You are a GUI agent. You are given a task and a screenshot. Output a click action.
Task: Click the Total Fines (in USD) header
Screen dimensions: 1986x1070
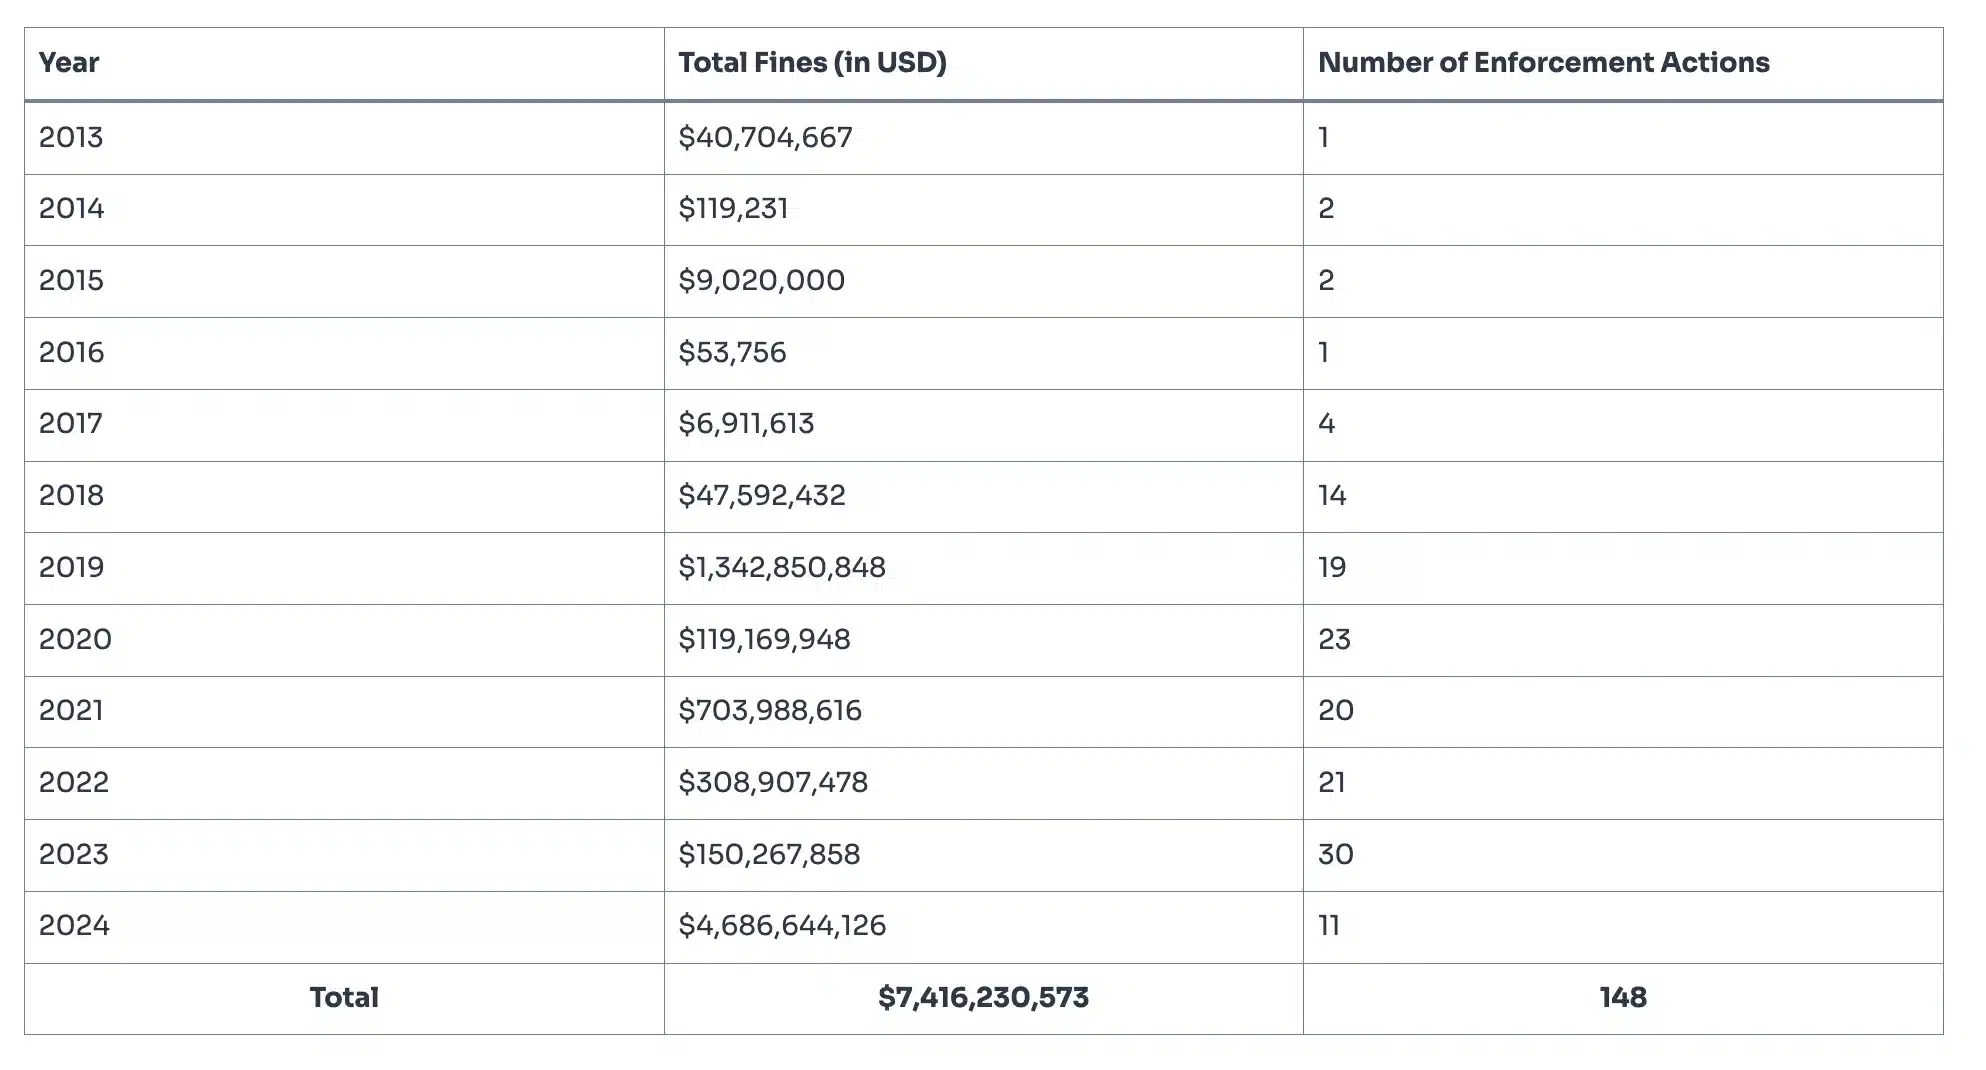812,63
